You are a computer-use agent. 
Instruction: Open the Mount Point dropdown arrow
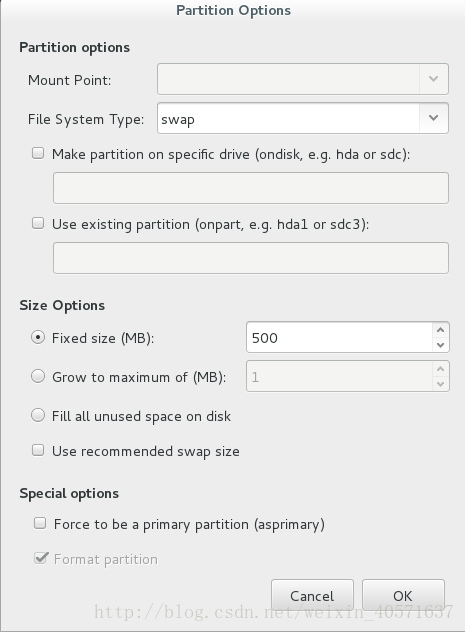[434, 79]
